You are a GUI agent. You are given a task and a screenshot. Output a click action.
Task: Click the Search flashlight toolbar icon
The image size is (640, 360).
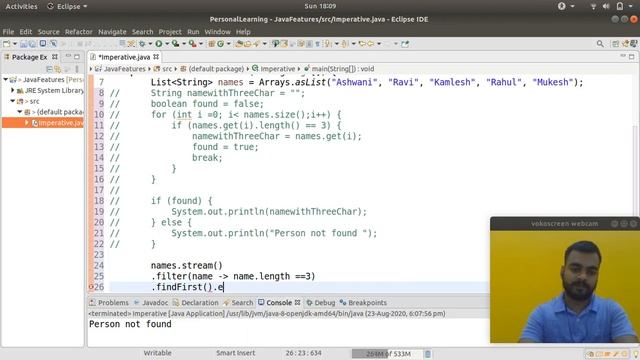tap(256, 44)
